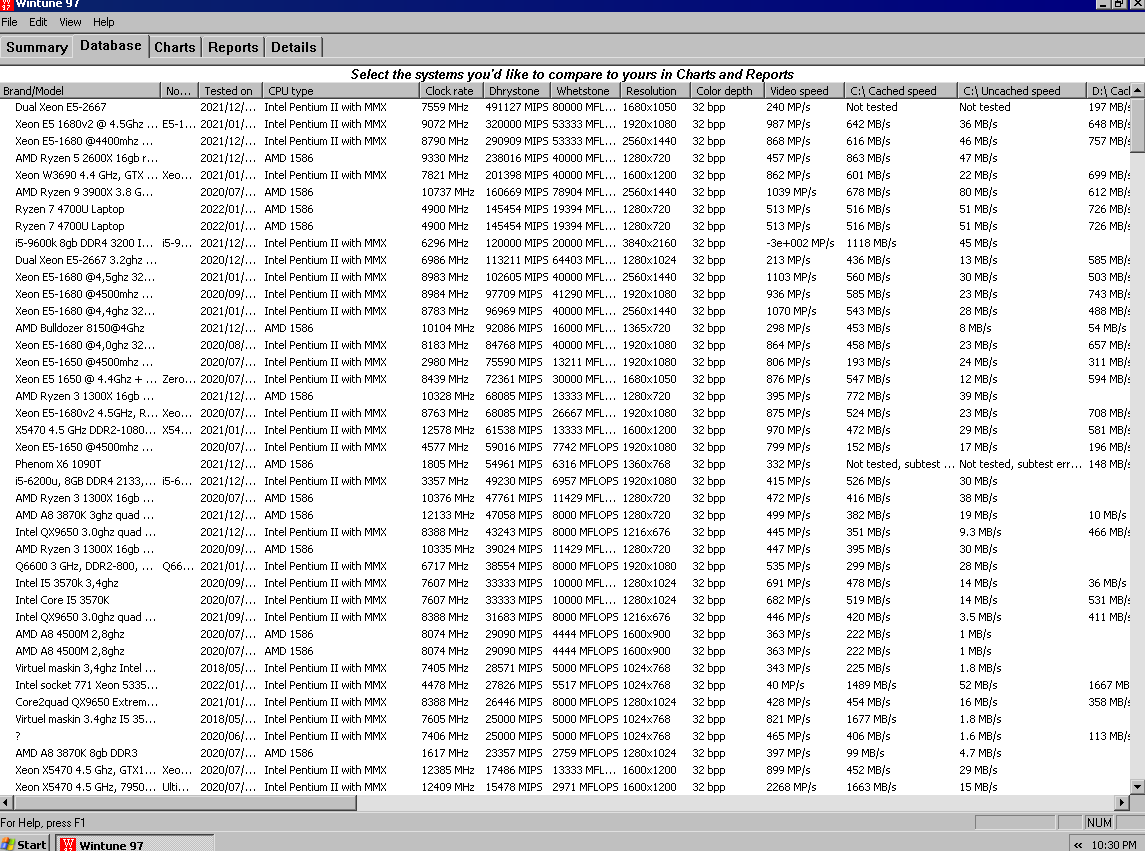The width and height of the screenshot is (1145, 857).
Task: Switch to the Charts tab
Action: point(175,47)
